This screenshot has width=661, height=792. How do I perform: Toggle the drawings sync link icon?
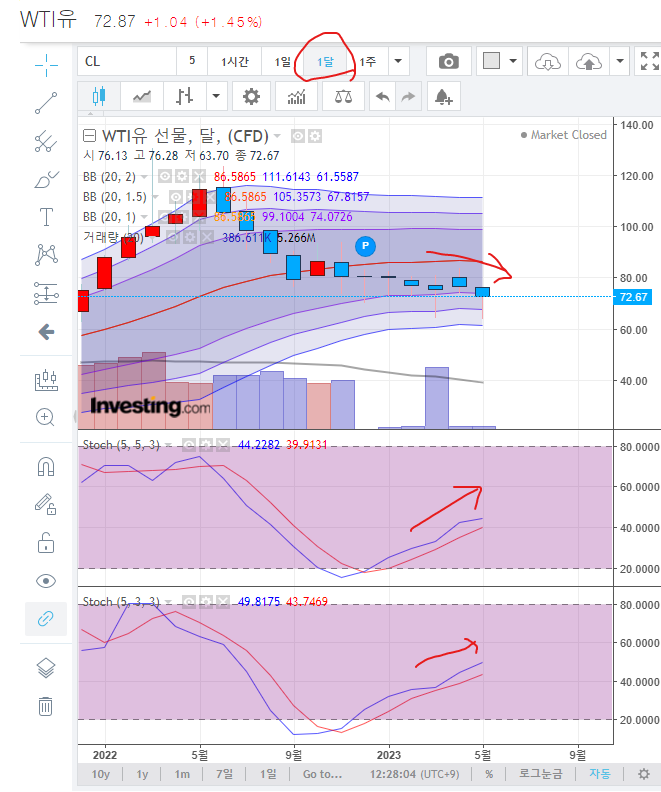pos(46,619)
